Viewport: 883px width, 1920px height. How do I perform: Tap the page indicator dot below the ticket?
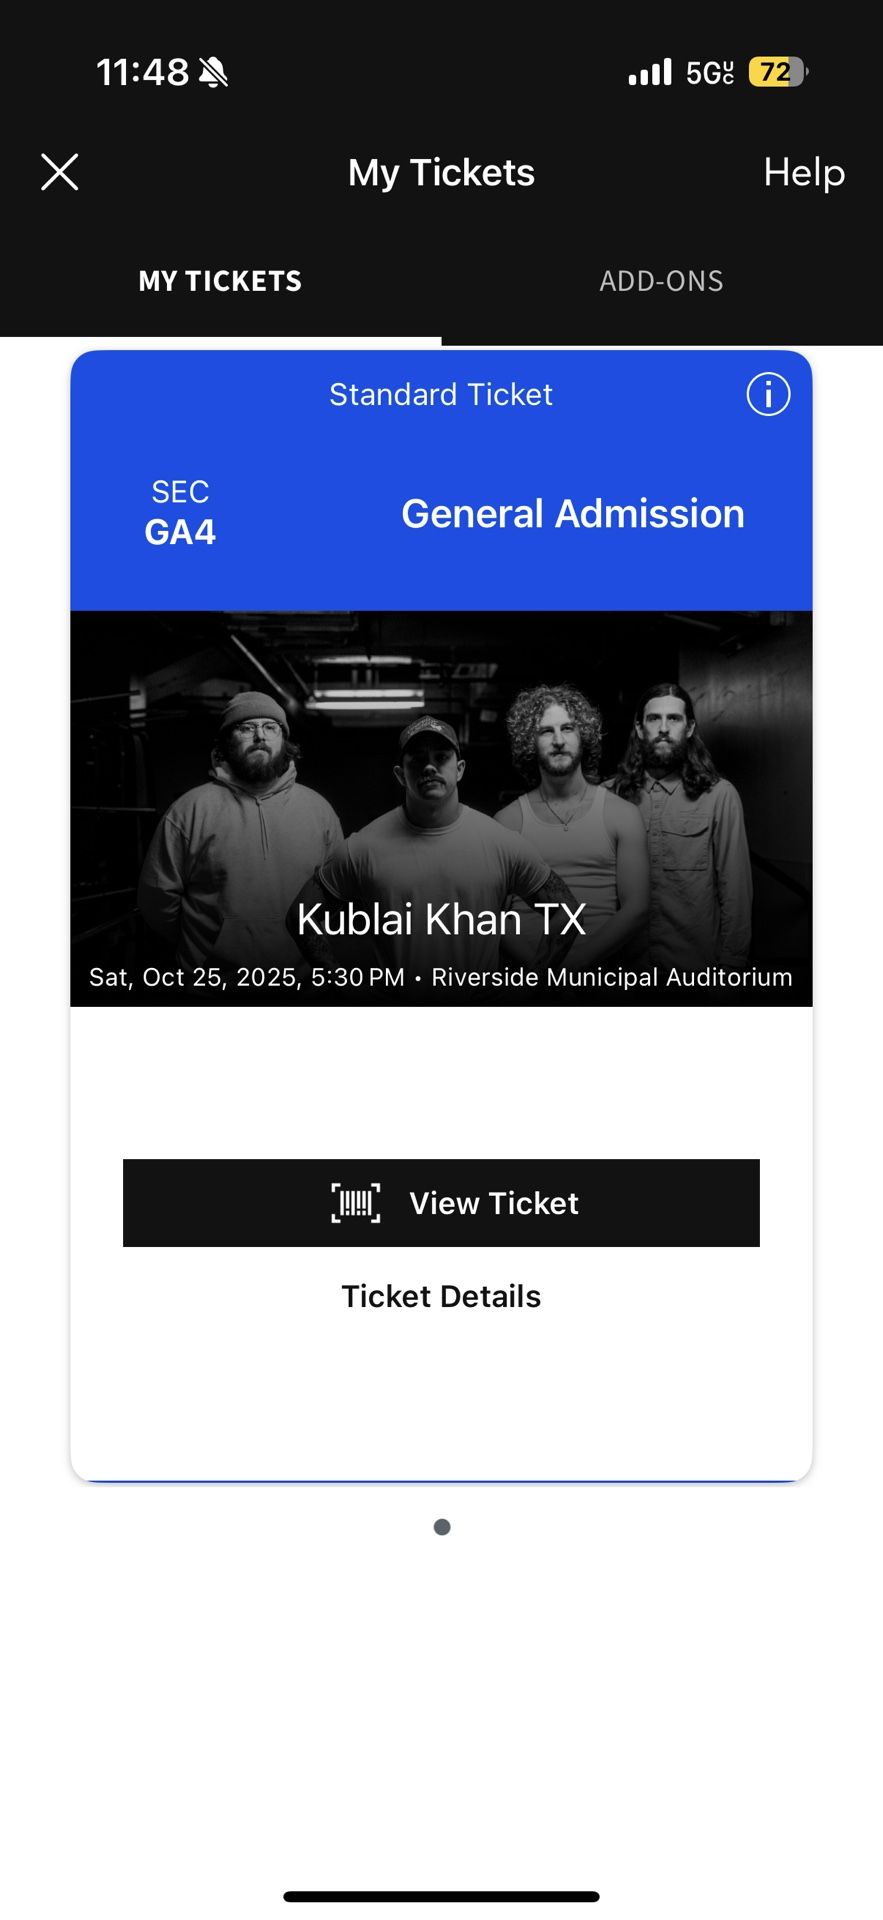click(x=441, y=1526)
